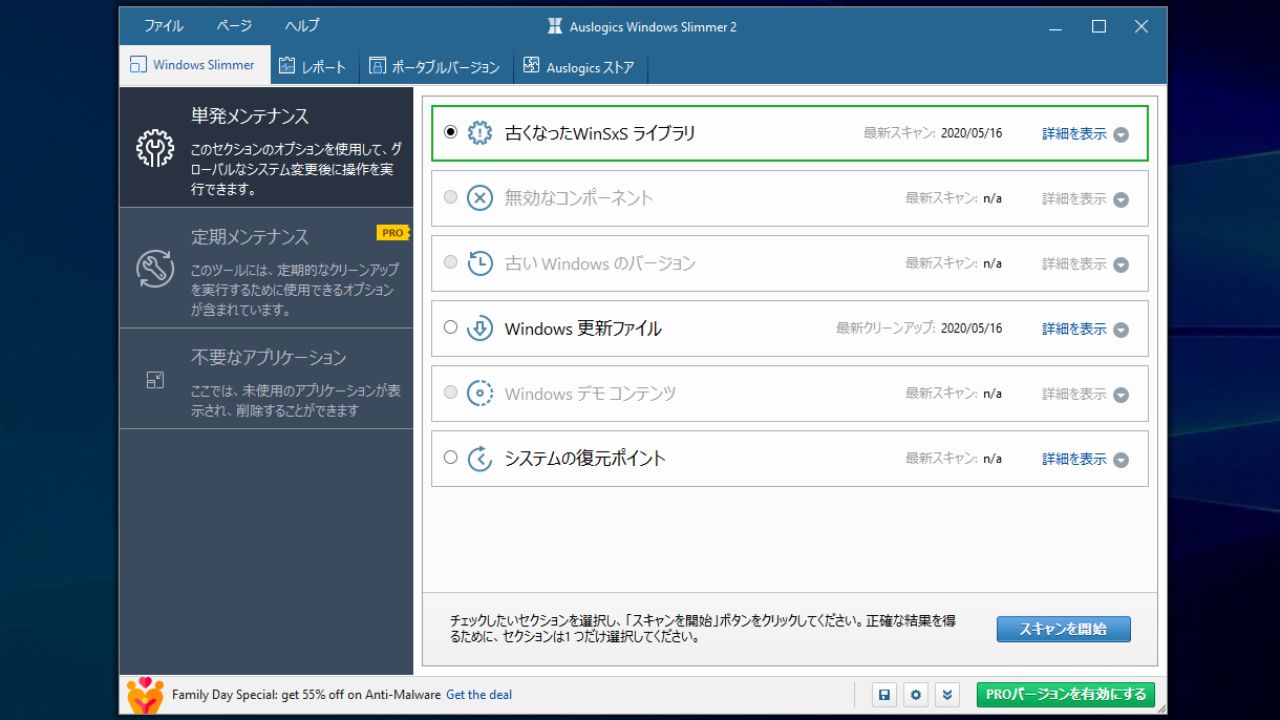The image size is (1280, 720).
Task: Expand details arrow for 無効なコンポーネント
Action: point(1121,199)
